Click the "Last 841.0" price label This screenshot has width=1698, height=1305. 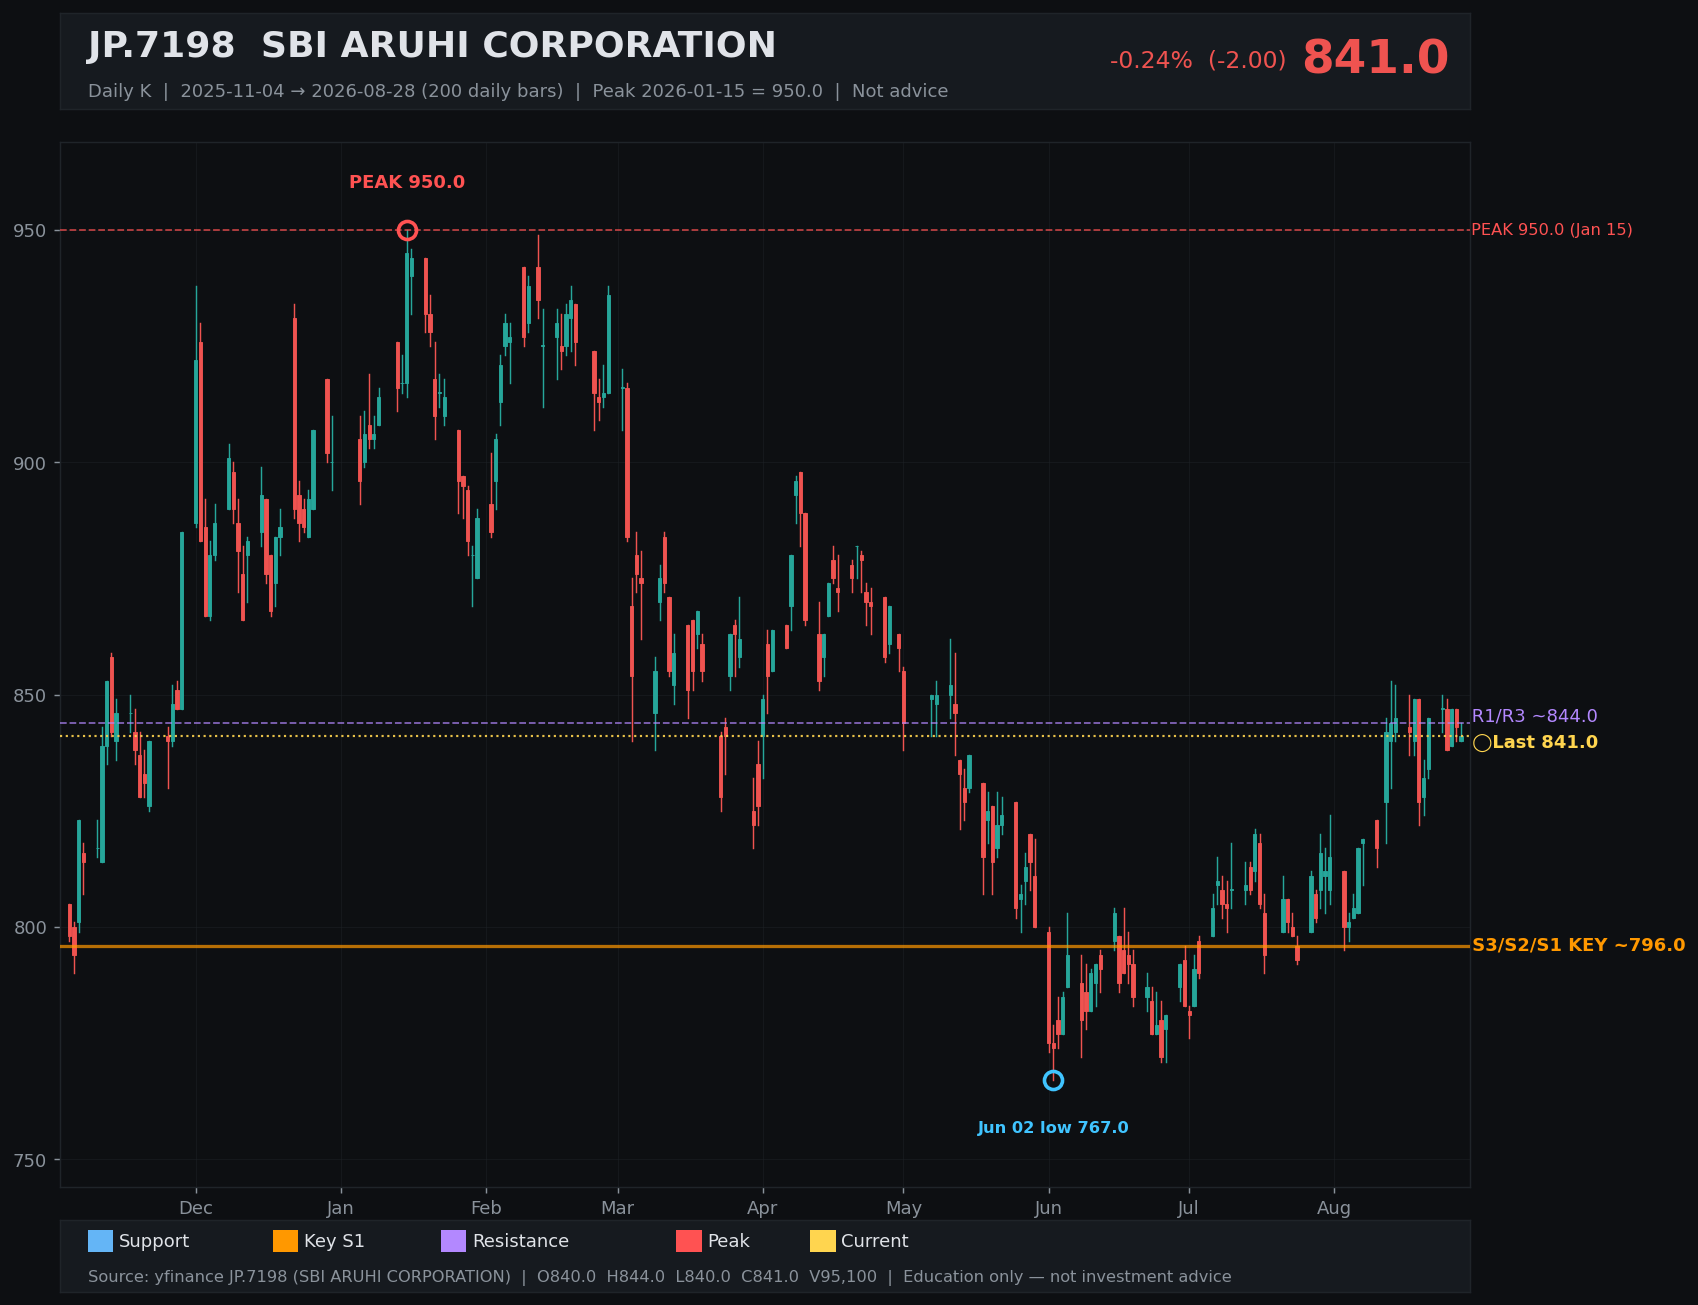pos(1545,743)
